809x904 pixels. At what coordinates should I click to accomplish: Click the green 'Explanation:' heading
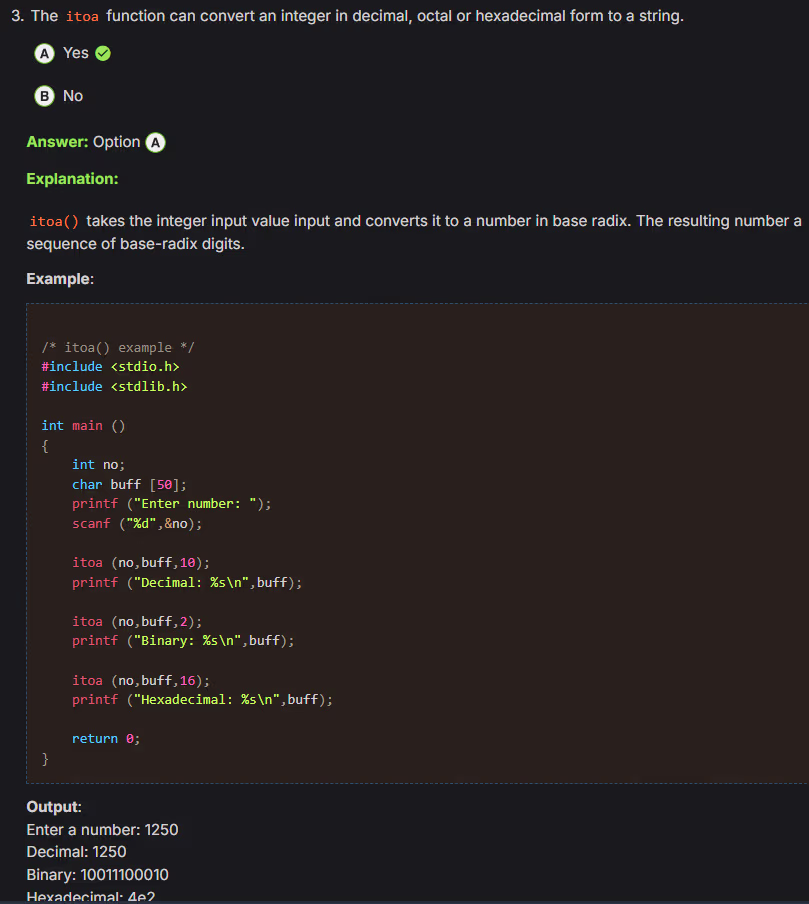(x=72, y=179)
